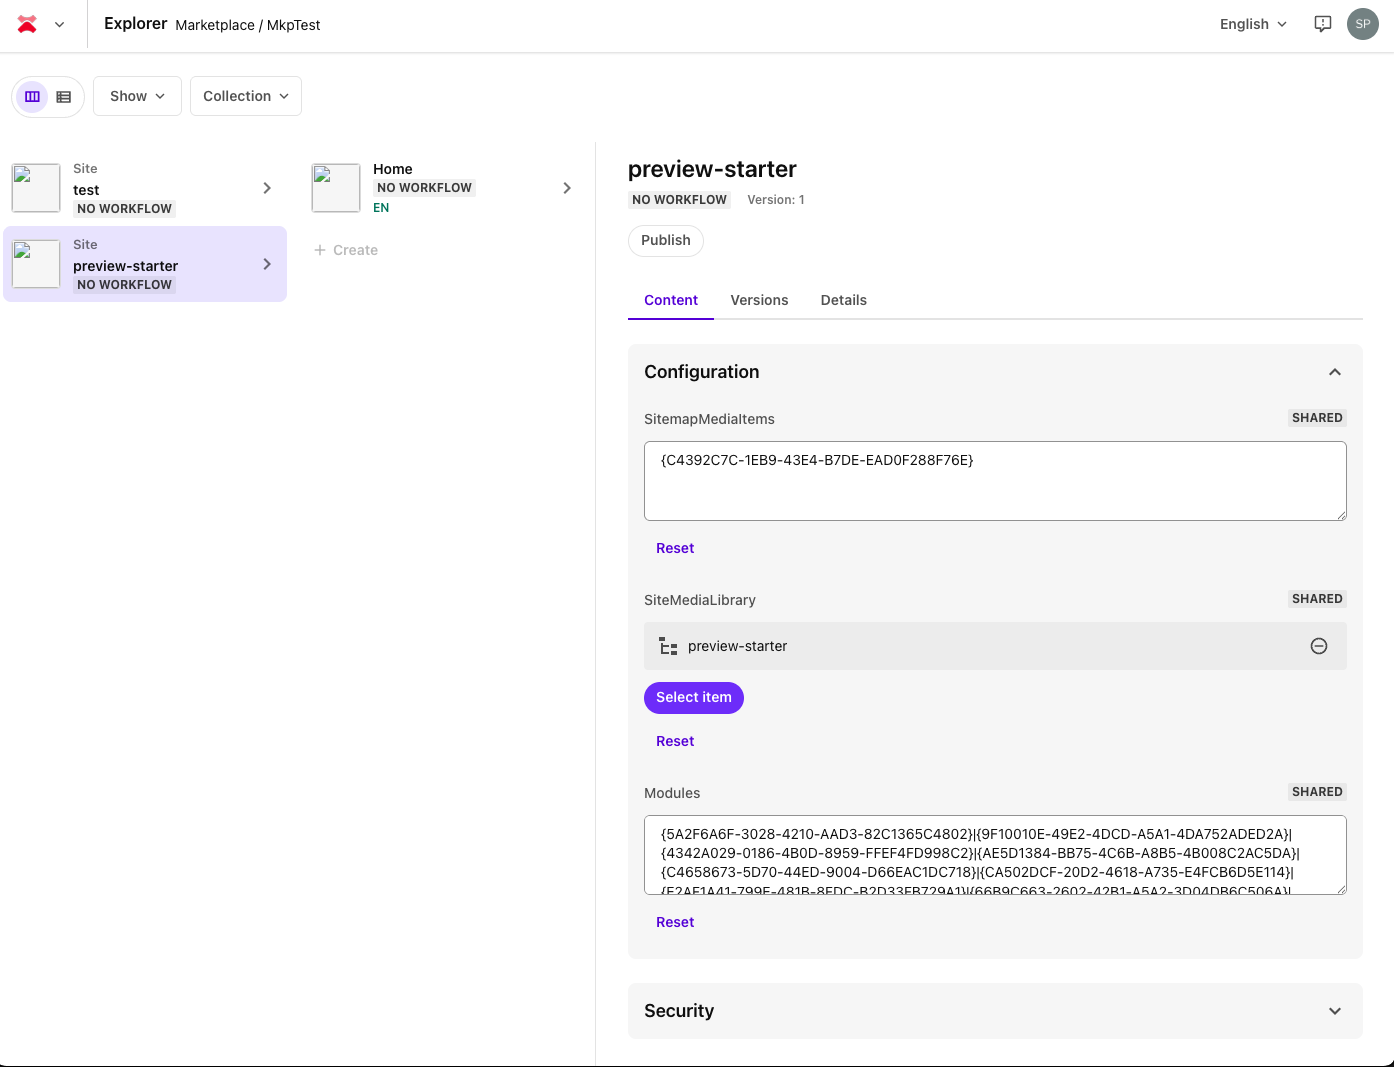Click the Create plus icon under Home
Viewport: 1394px width, 1067px height.
click(319, 249)
